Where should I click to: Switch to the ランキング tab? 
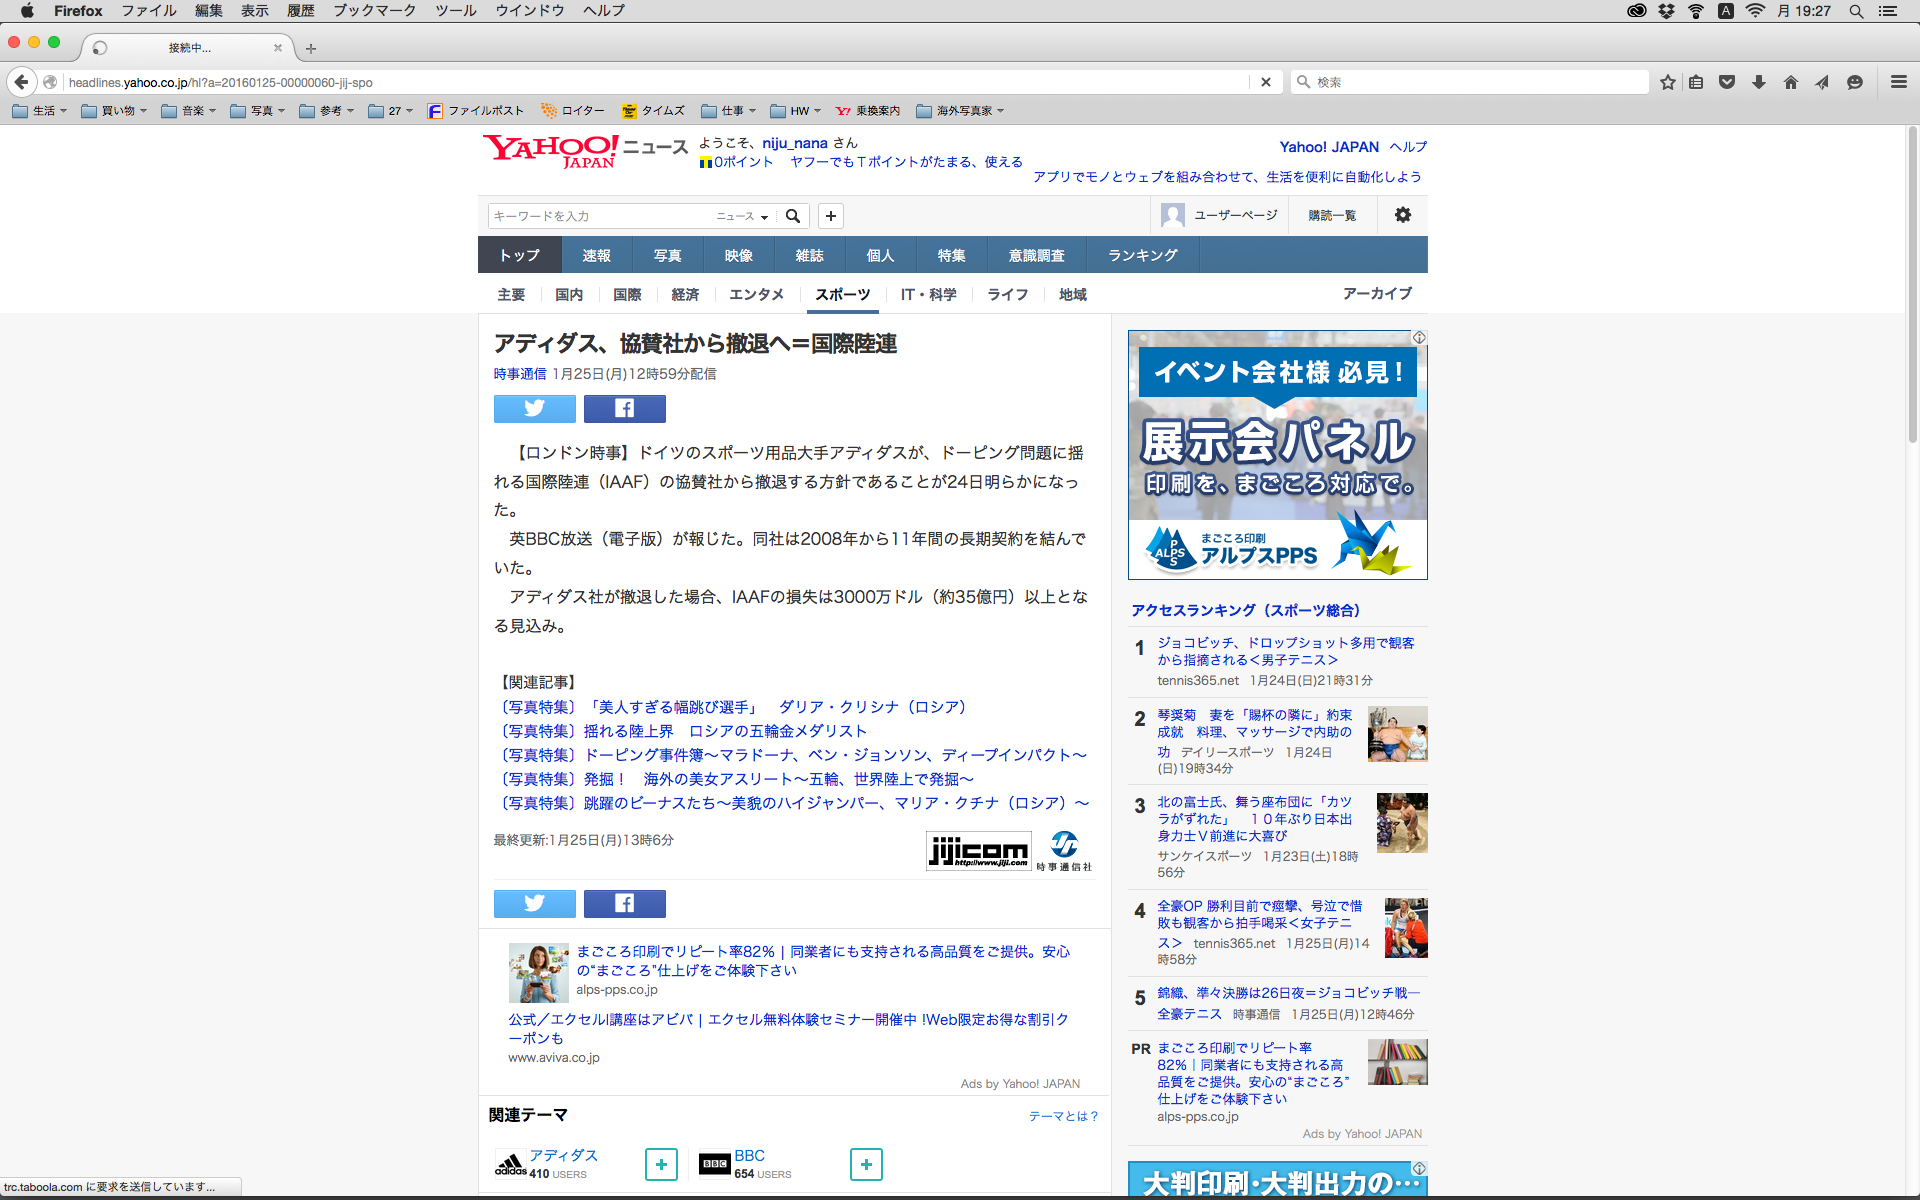click(x=1142, y=255)
